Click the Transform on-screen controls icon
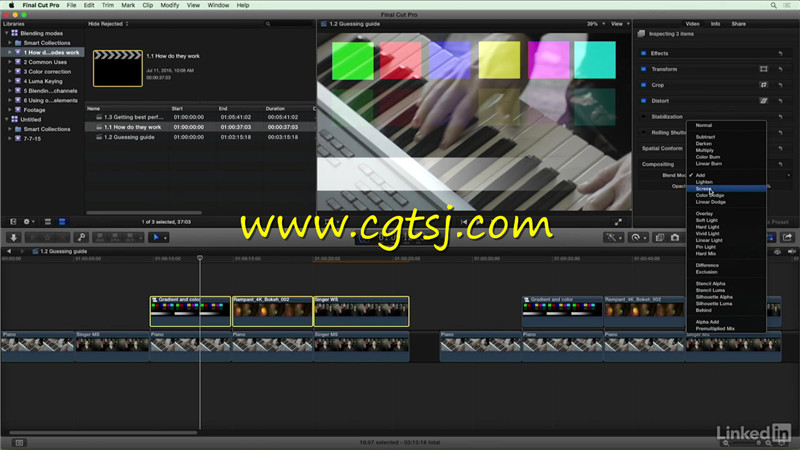 click(763, 69)
